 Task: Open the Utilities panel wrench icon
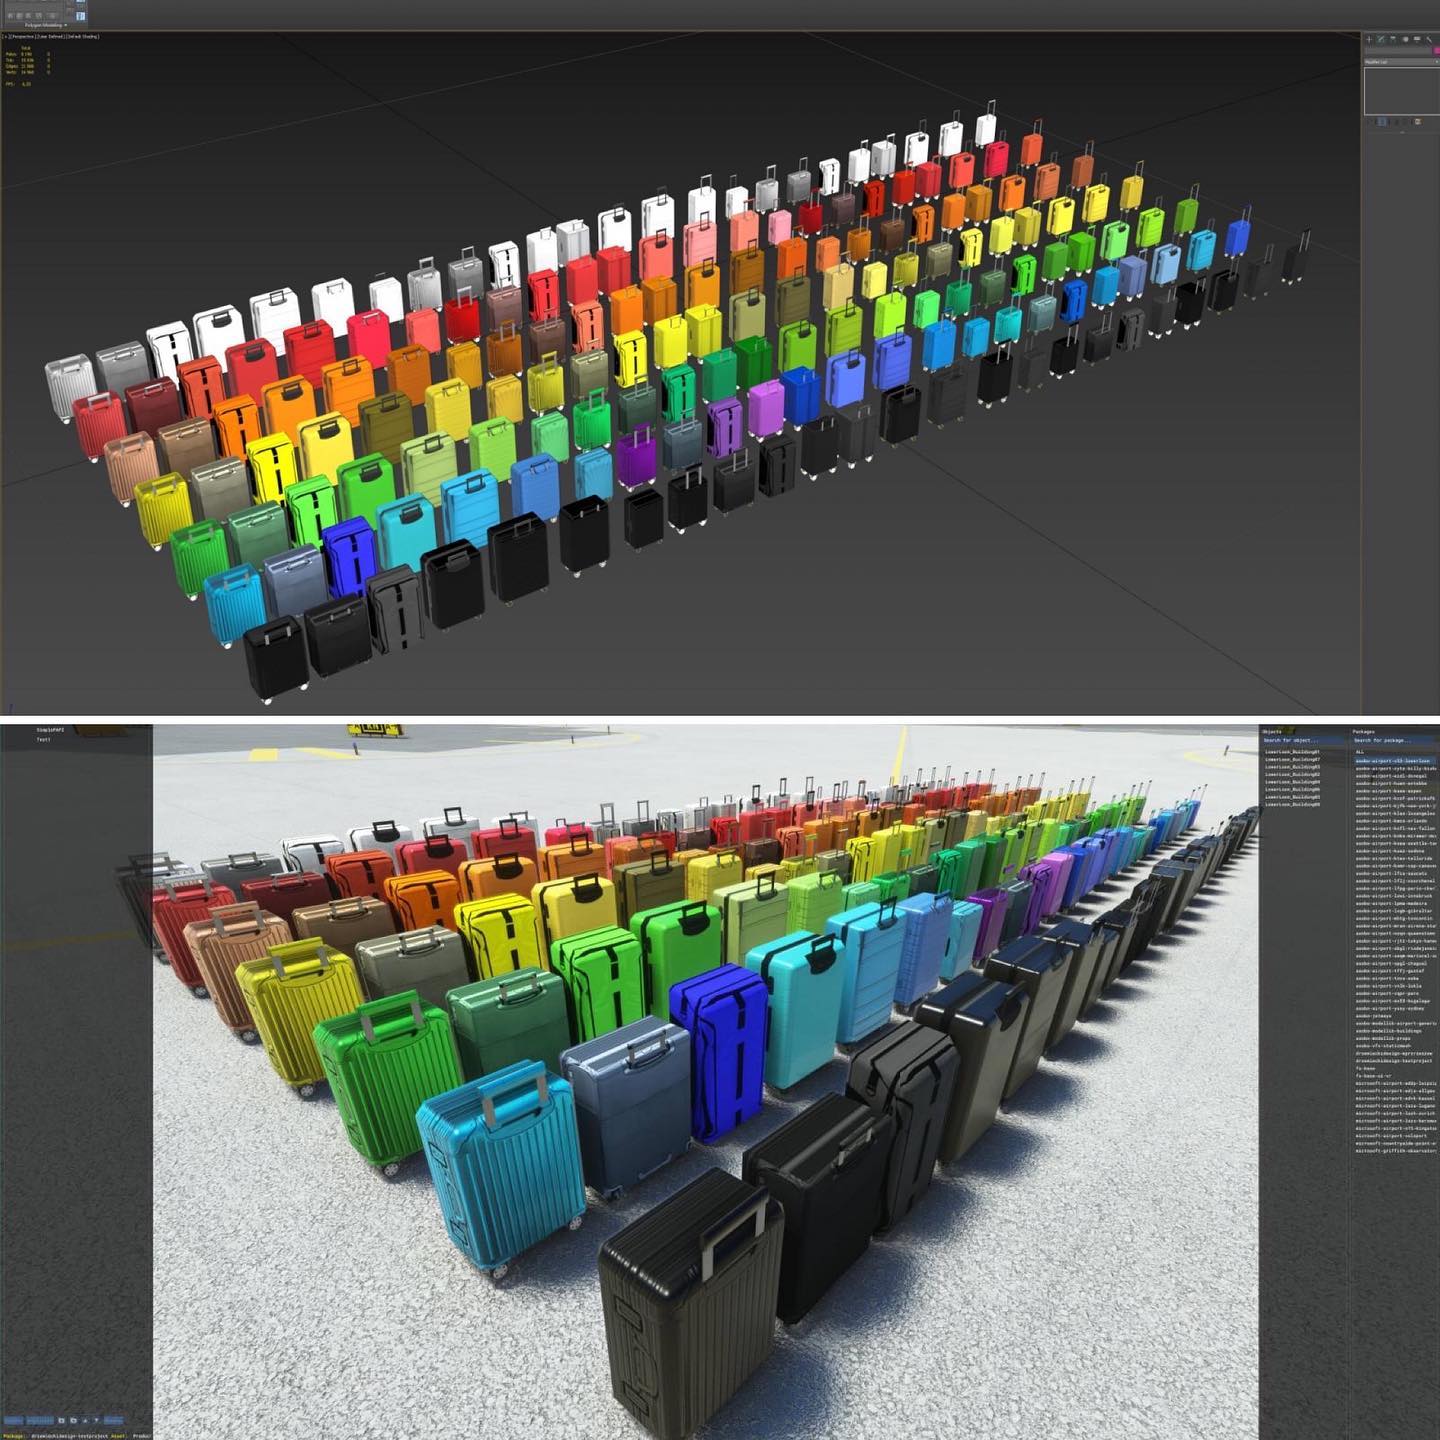point(1430,39)
